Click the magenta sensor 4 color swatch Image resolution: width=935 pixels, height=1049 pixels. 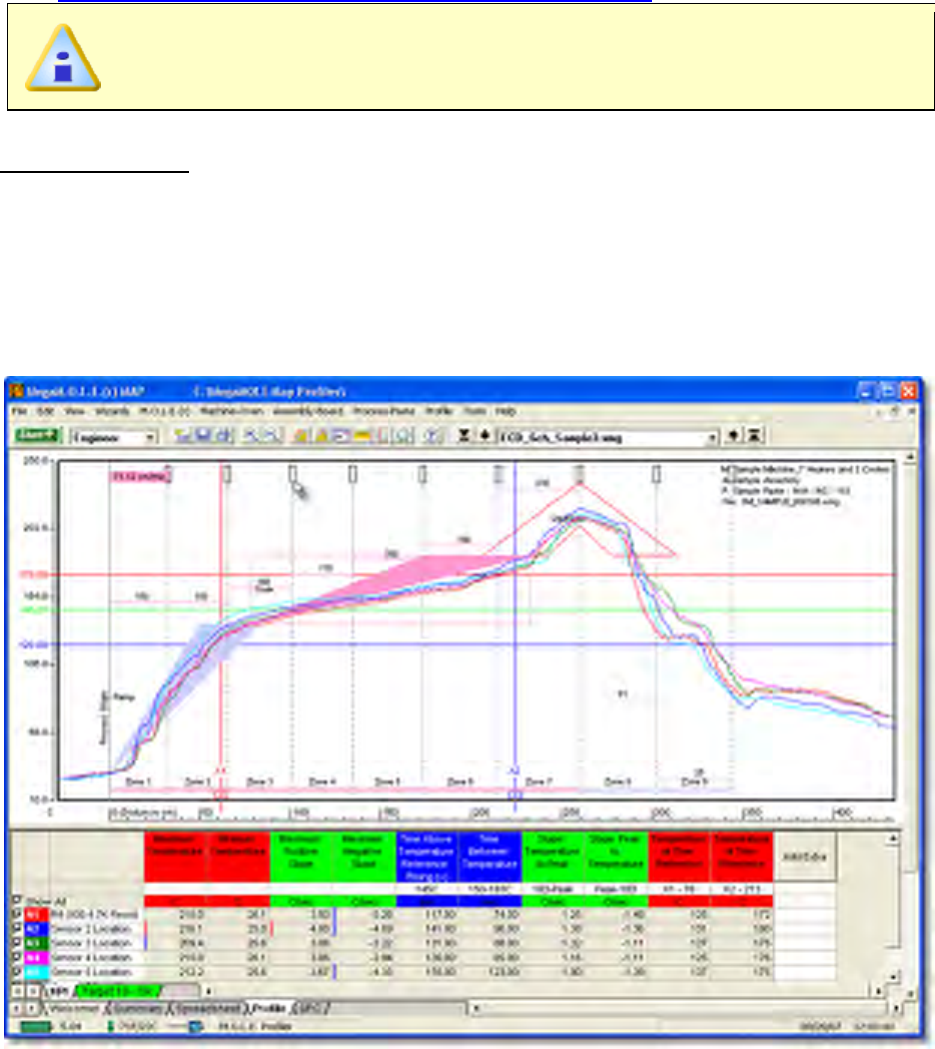click(x=36, y=958)
